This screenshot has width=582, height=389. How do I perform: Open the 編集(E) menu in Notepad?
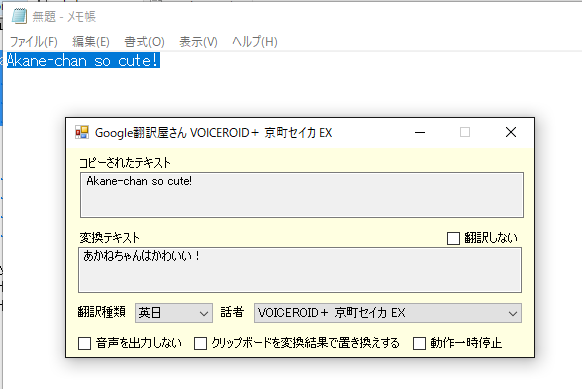(x=91, y=42)
